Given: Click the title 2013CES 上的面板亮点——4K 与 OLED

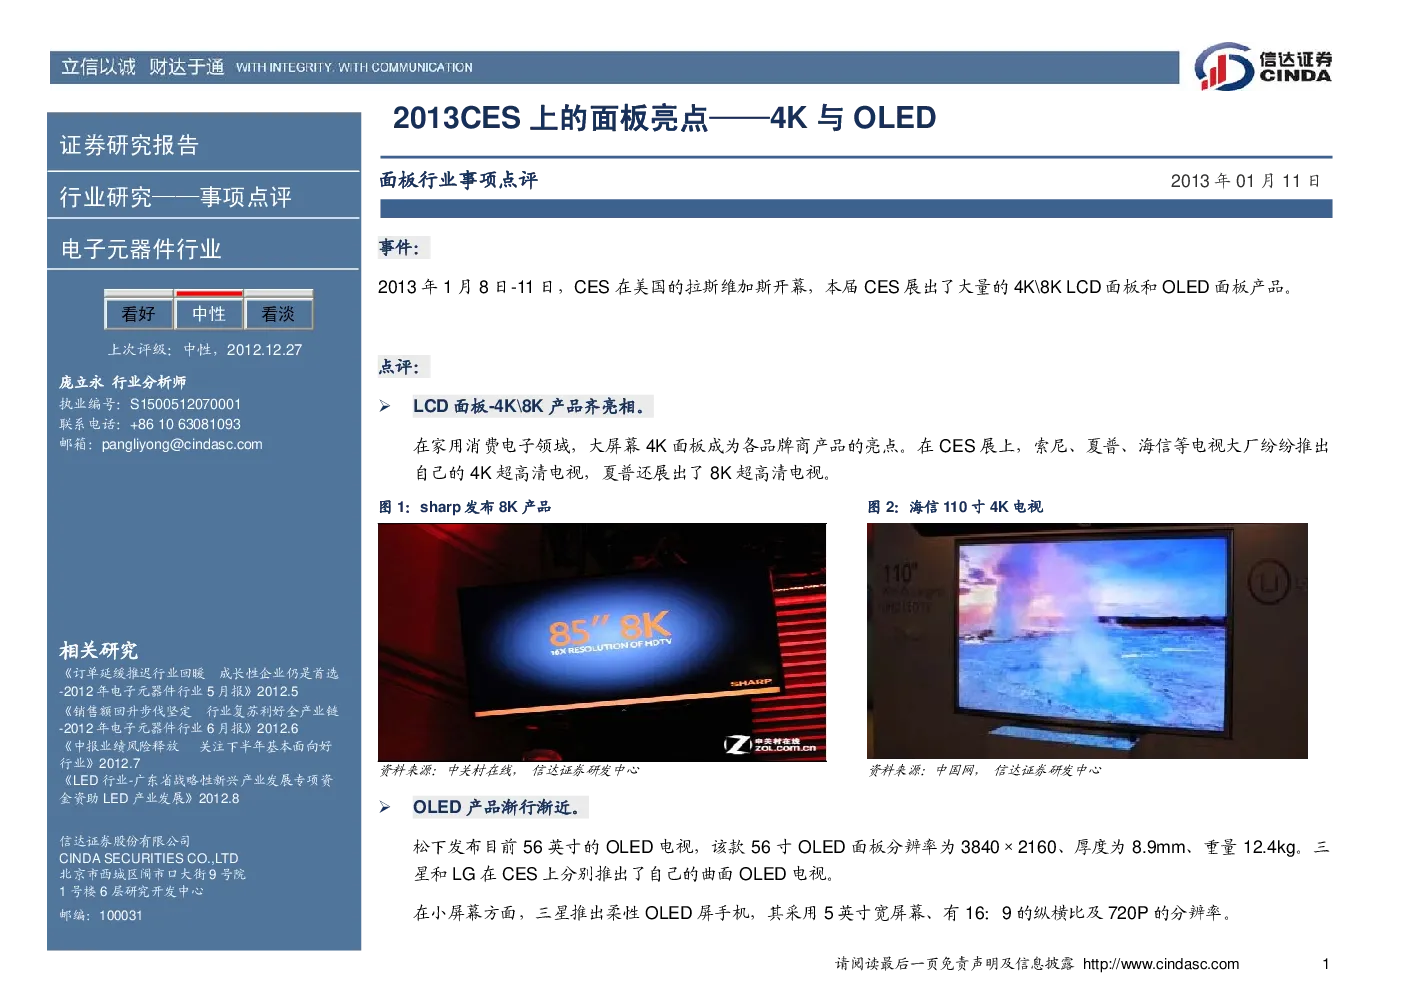Looking at the screenshot, I should click(x=664, y=118).
